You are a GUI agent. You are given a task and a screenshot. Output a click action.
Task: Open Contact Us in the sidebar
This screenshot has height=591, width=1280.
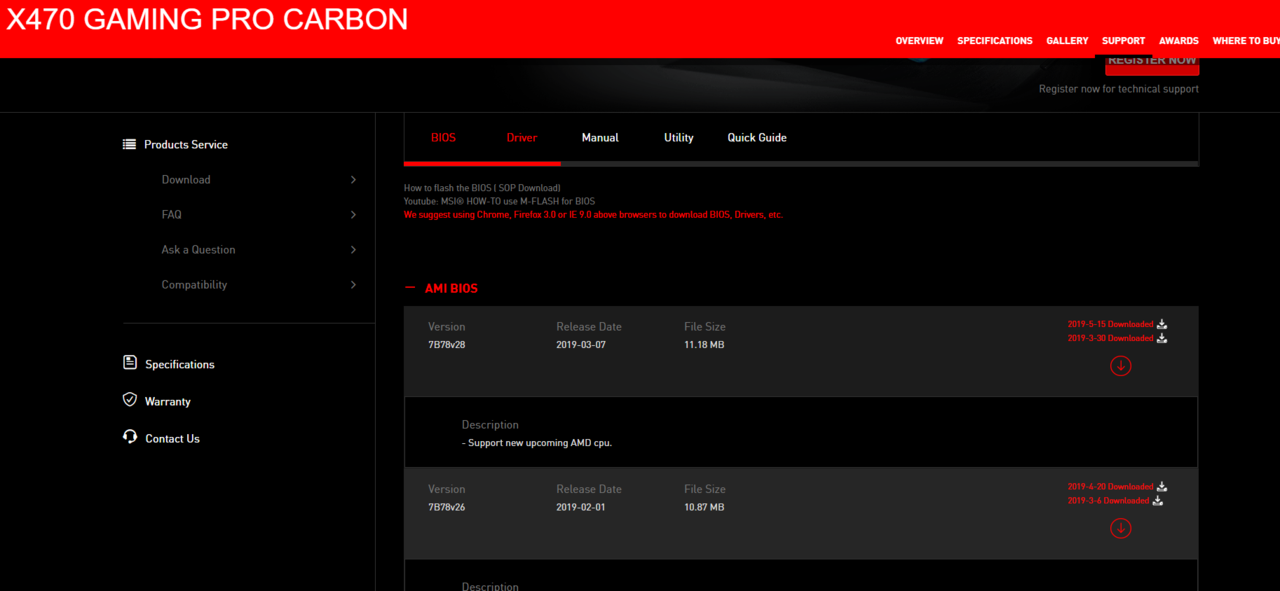coord(172,438)
